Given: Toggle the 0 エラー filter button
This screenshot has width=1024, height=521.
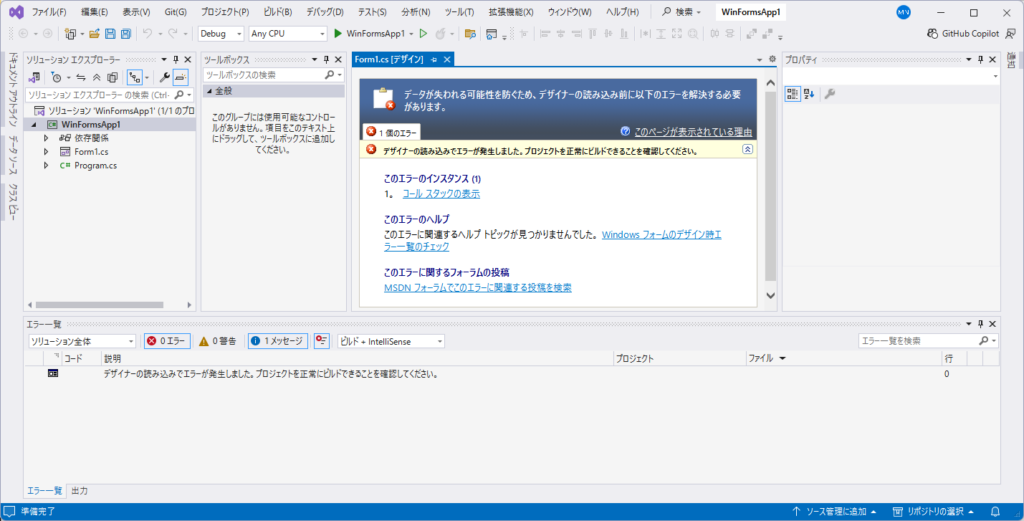Looking at the screenshot, I should pyautogui.click(x=167, y=341).
